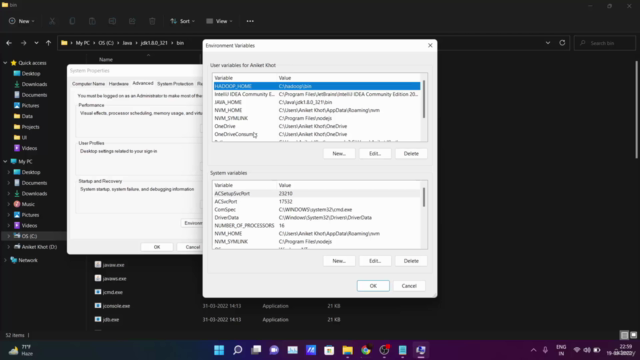Click OK in System Properties window

157,247
